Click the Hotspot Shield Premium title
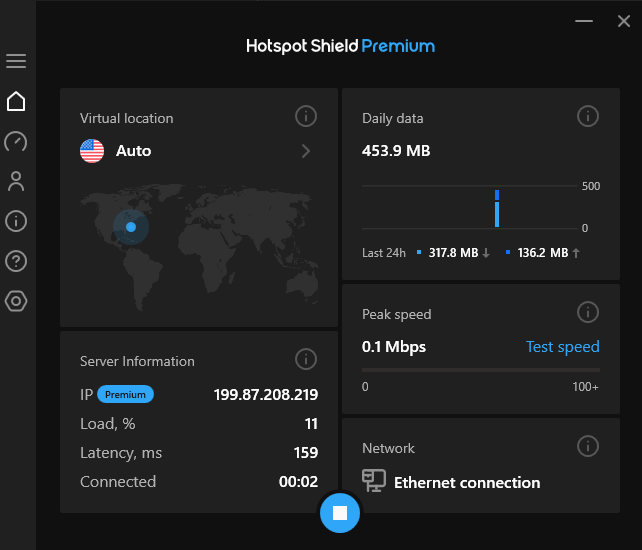 (340, 46)
